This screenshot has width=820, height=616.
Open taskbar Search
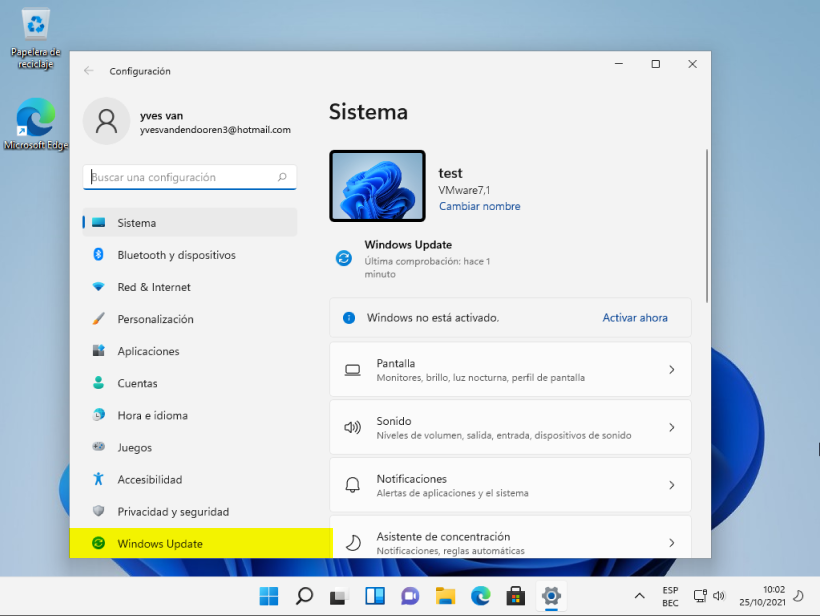(x=304, y=596)
